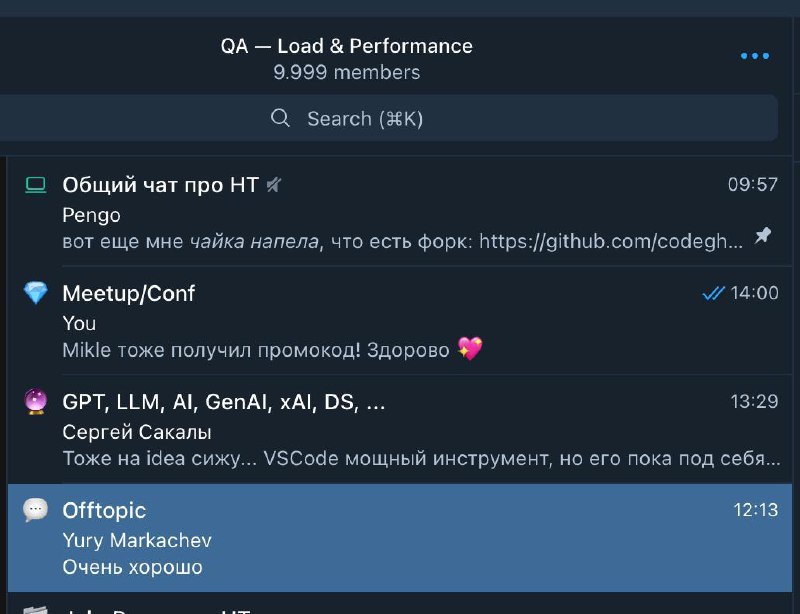The height and width of the screenshot is (614, 800).
Task: Select the Offtopic topic row
Action: tap(400, 538)
